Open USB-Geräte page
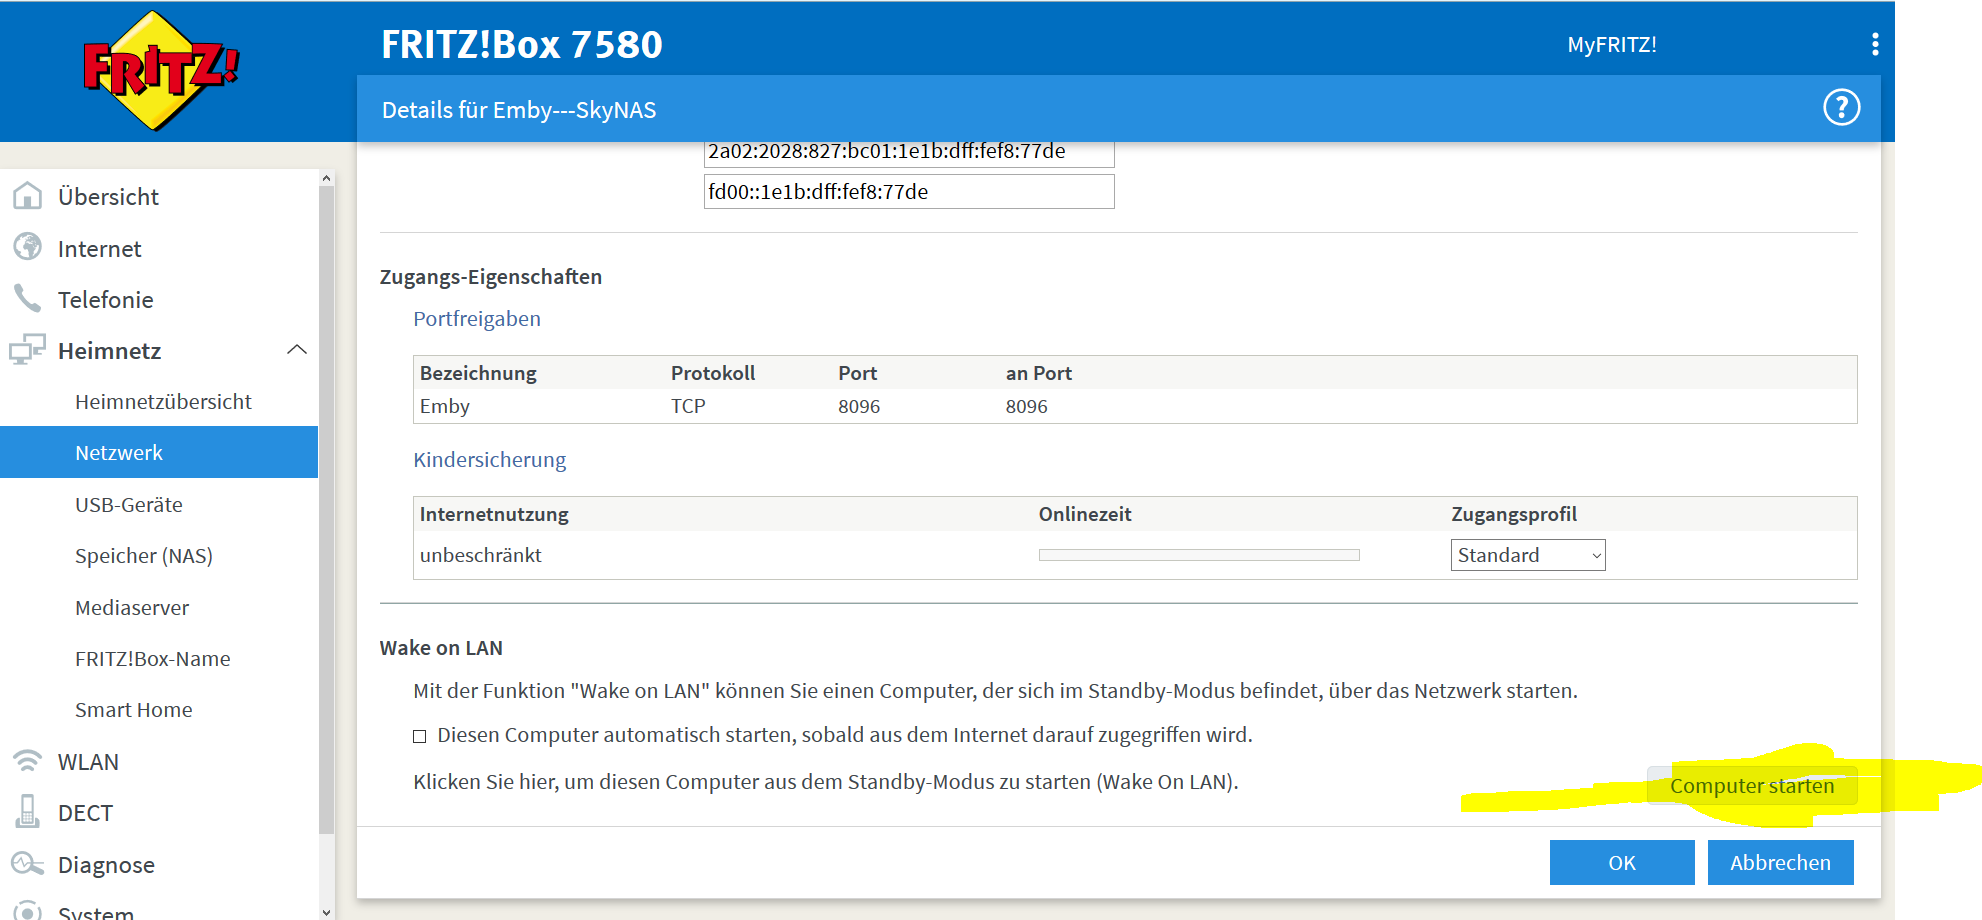Viewport: 1982px width, 920px height. (x=129, y=505)
